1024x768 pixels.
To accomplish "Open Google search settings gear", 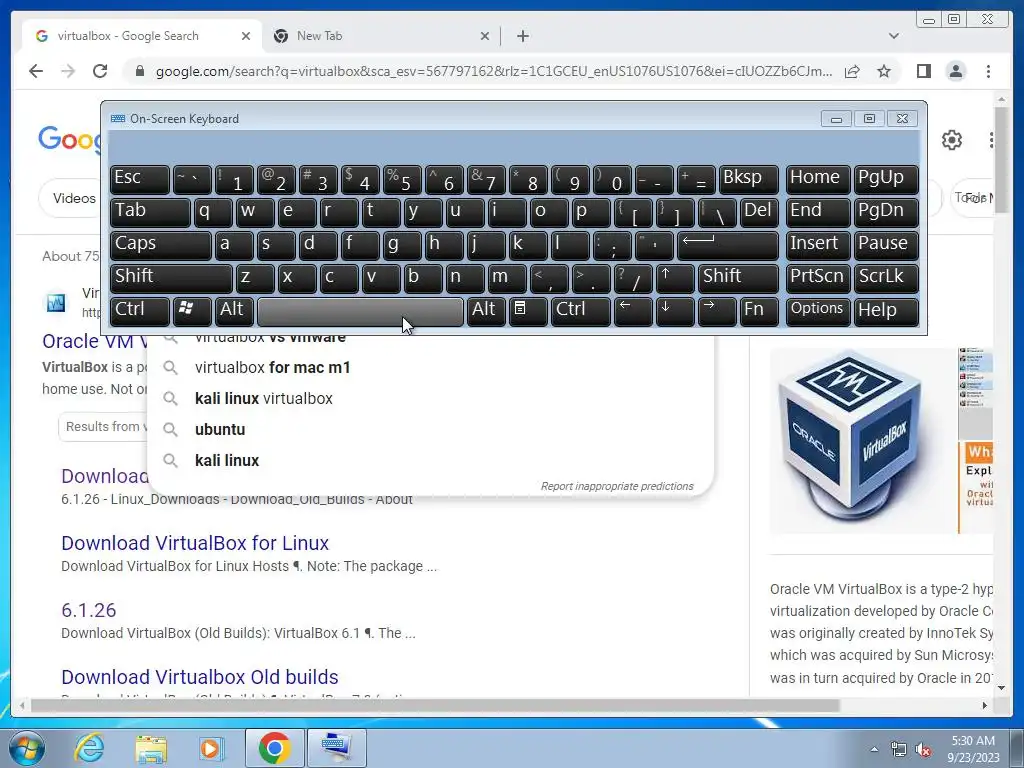I will 952,140.
